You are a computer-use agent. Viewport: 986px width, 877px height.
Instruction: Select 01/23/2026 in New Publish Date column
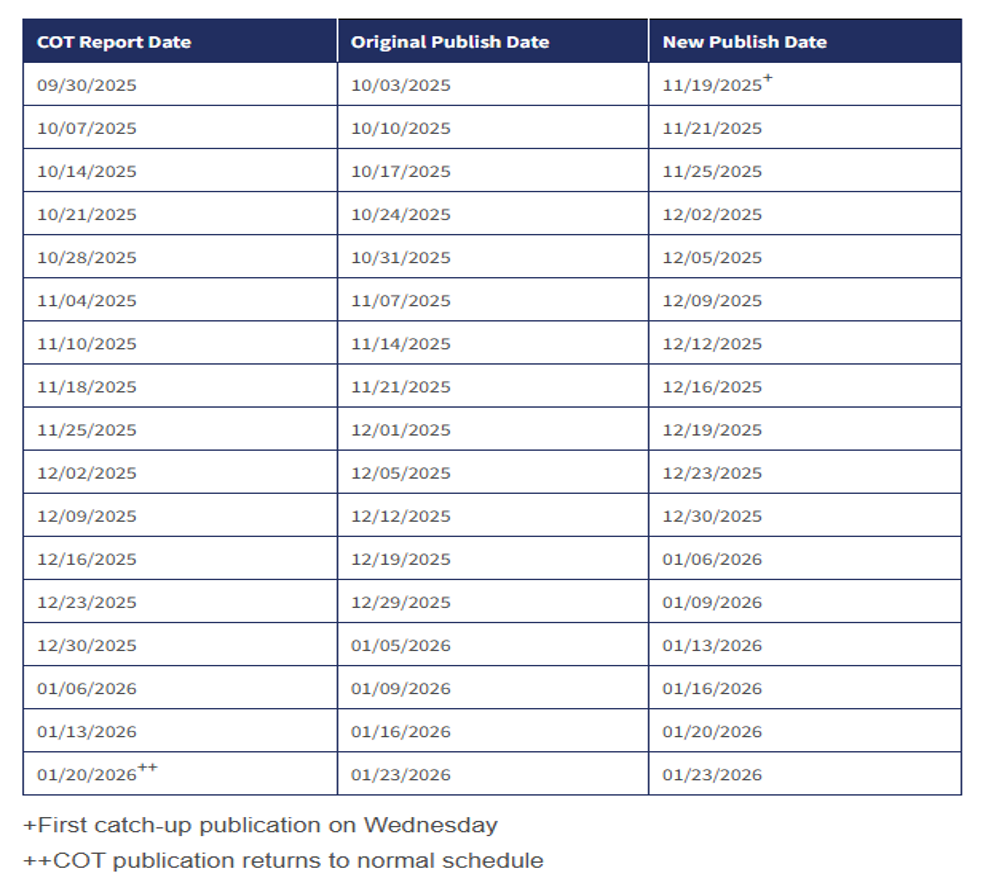pyautogui.click(x=712, y=775)
